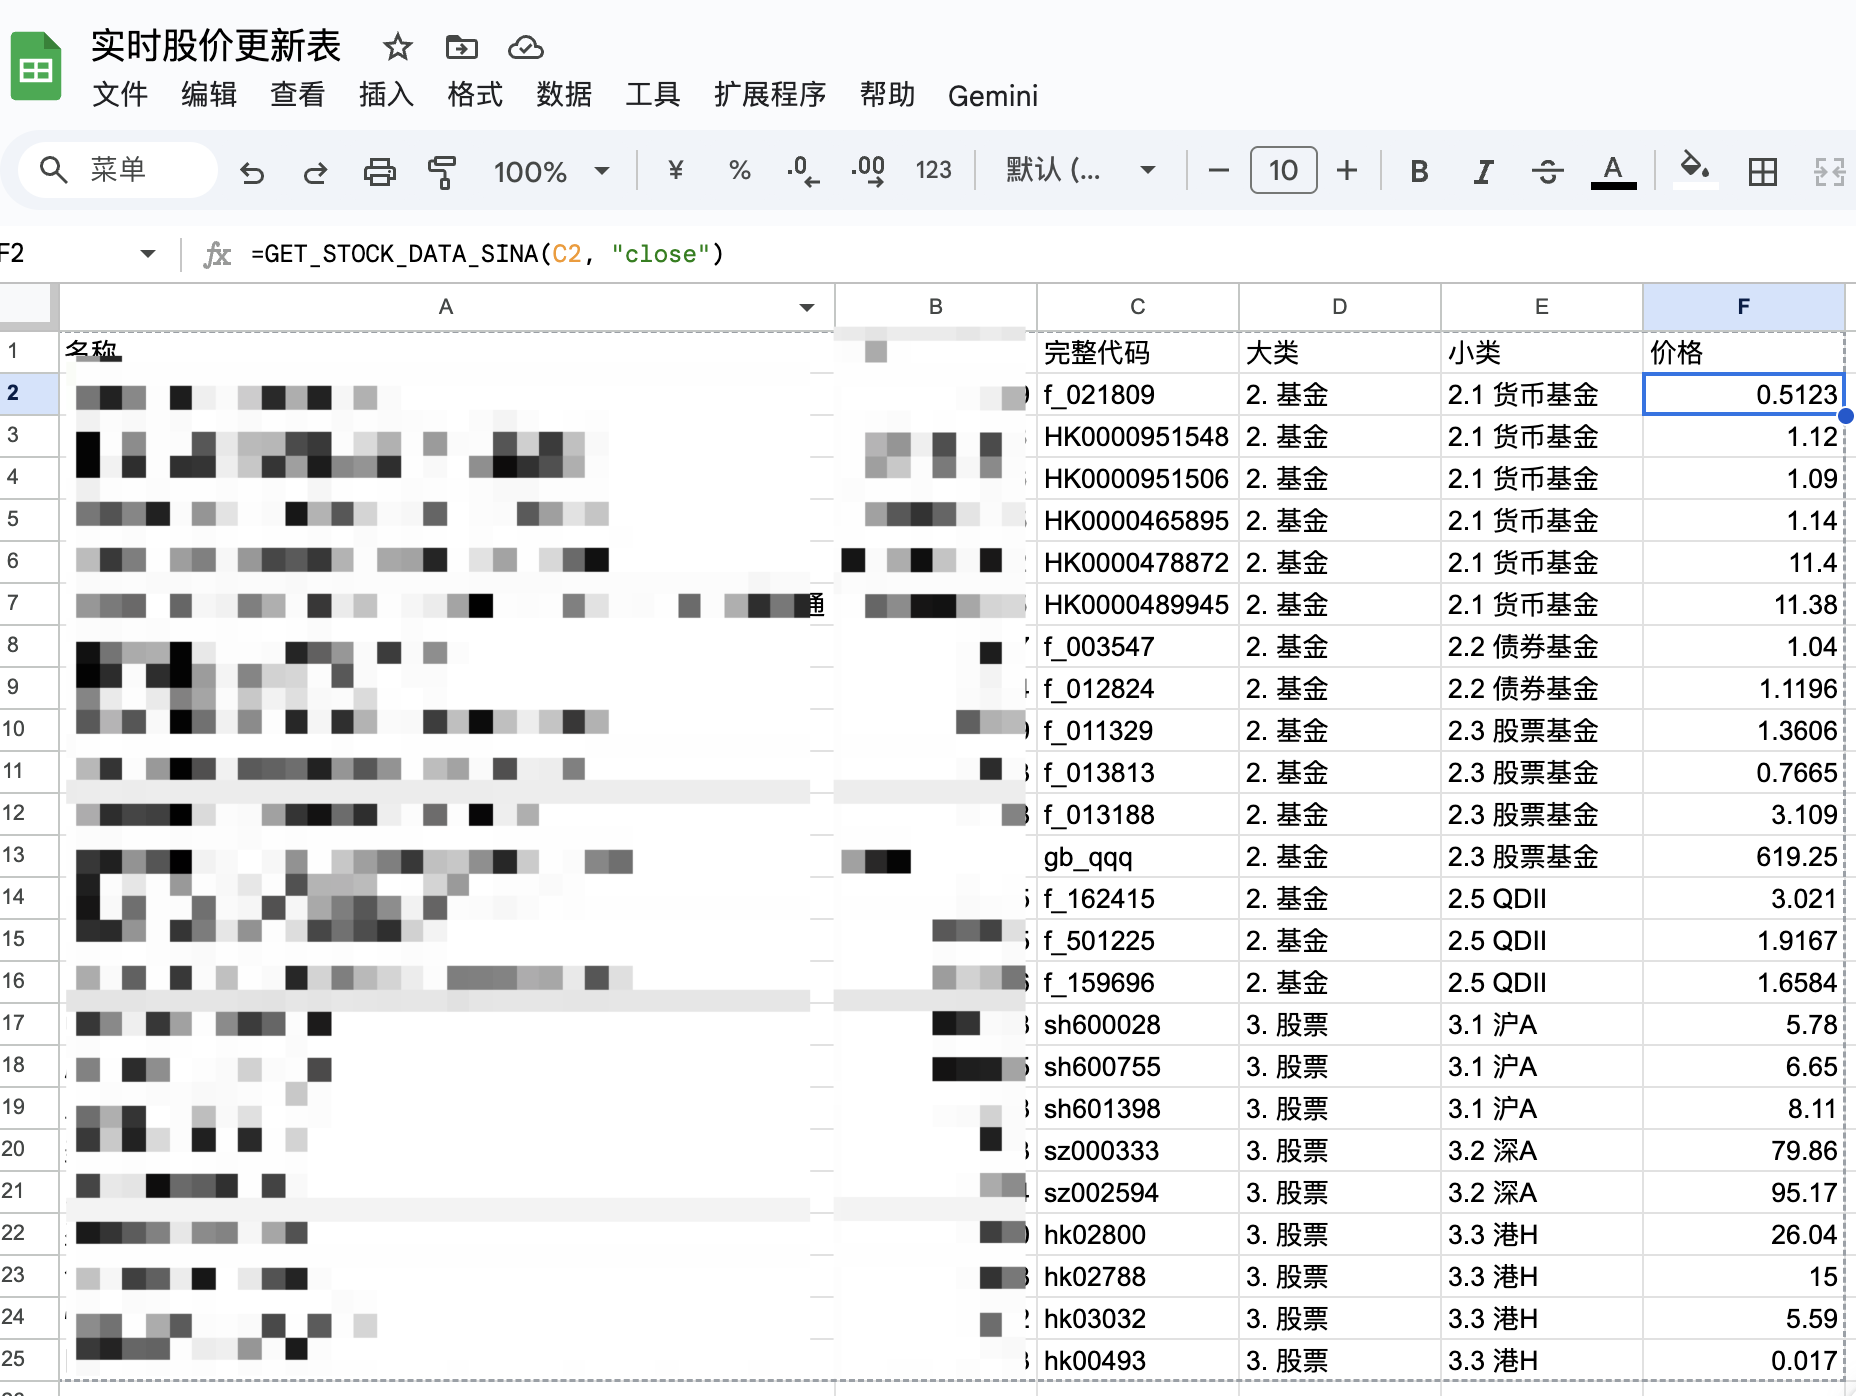
Task: Click the print icon
Action: point(379,172)
